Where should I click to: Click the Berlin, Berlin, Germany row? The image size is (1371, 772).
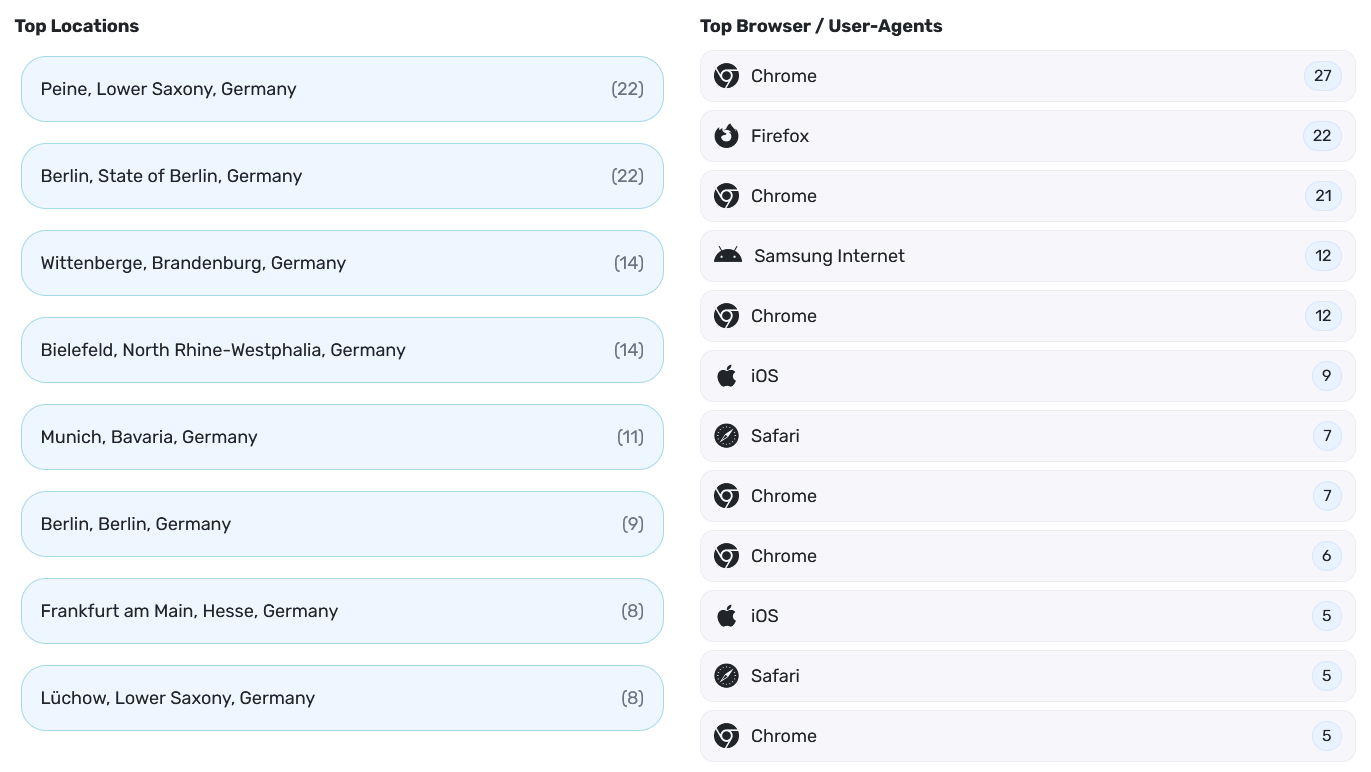tap(342, 524)
